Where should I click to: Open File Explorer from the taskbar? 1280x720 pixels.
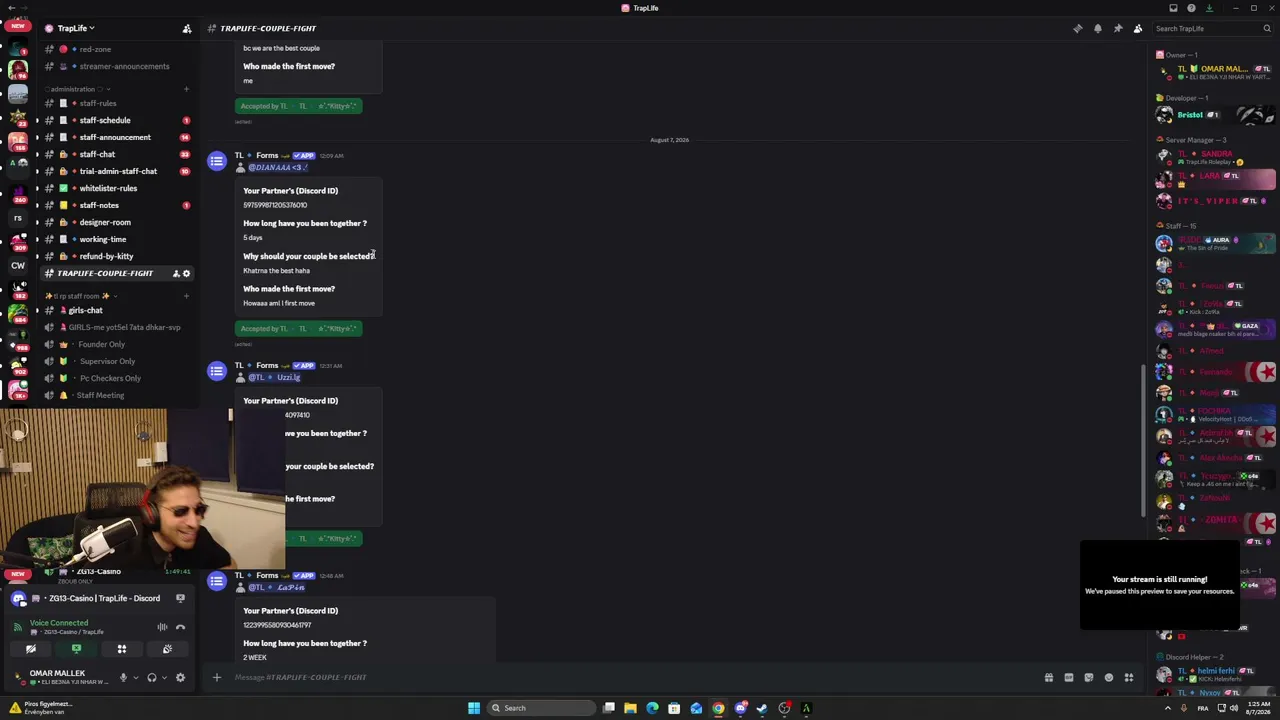tap(630, 708)
